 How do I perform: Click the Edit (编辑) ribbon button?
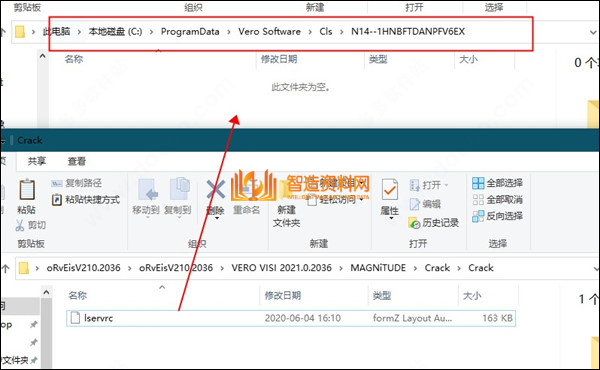point(425,204)
